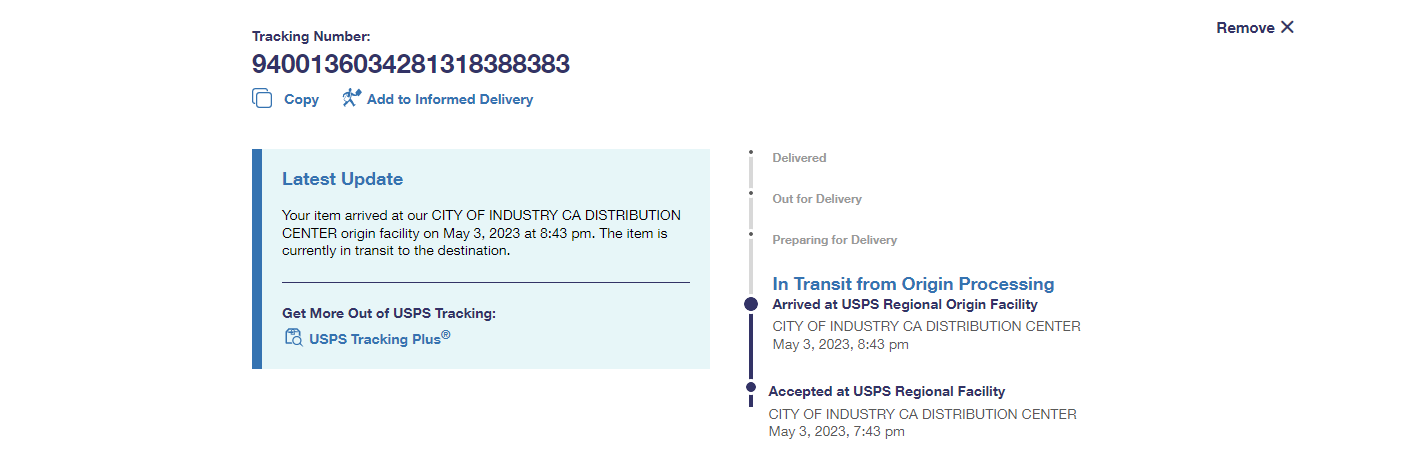Click the Copy tracking number icon
The width and height of the screenshot is (1417, 457).
(x=262, y=99)
